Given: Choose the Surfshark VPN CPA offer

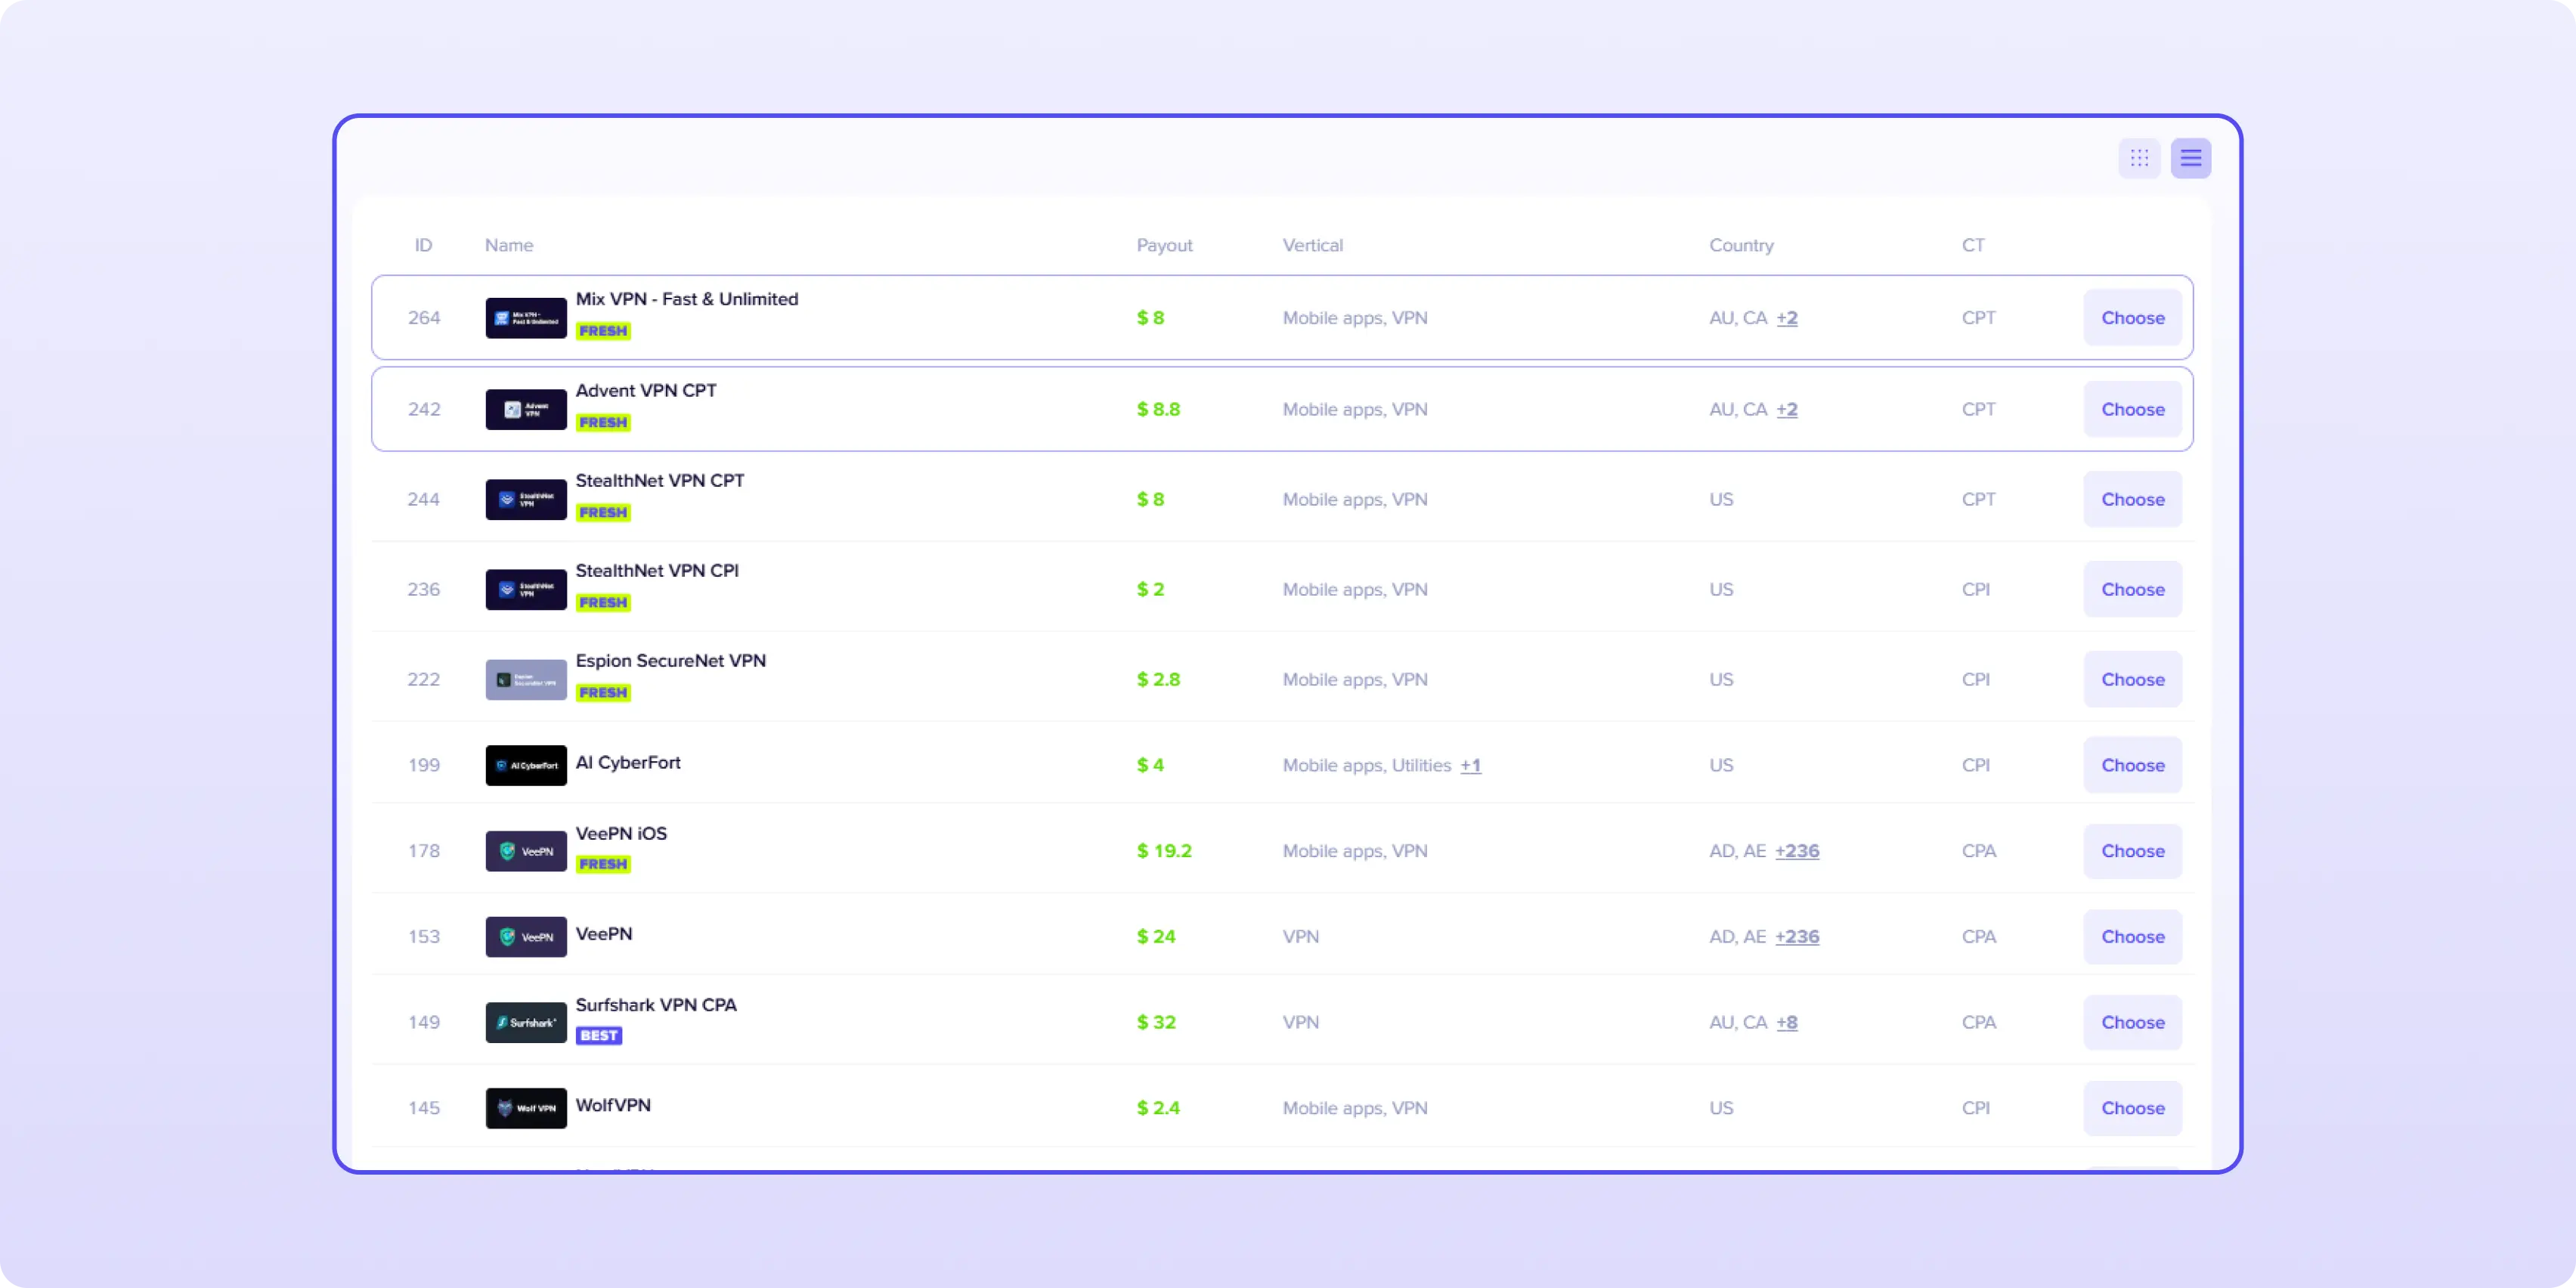Looking at the screenshot, I should click(2132, 1022).
